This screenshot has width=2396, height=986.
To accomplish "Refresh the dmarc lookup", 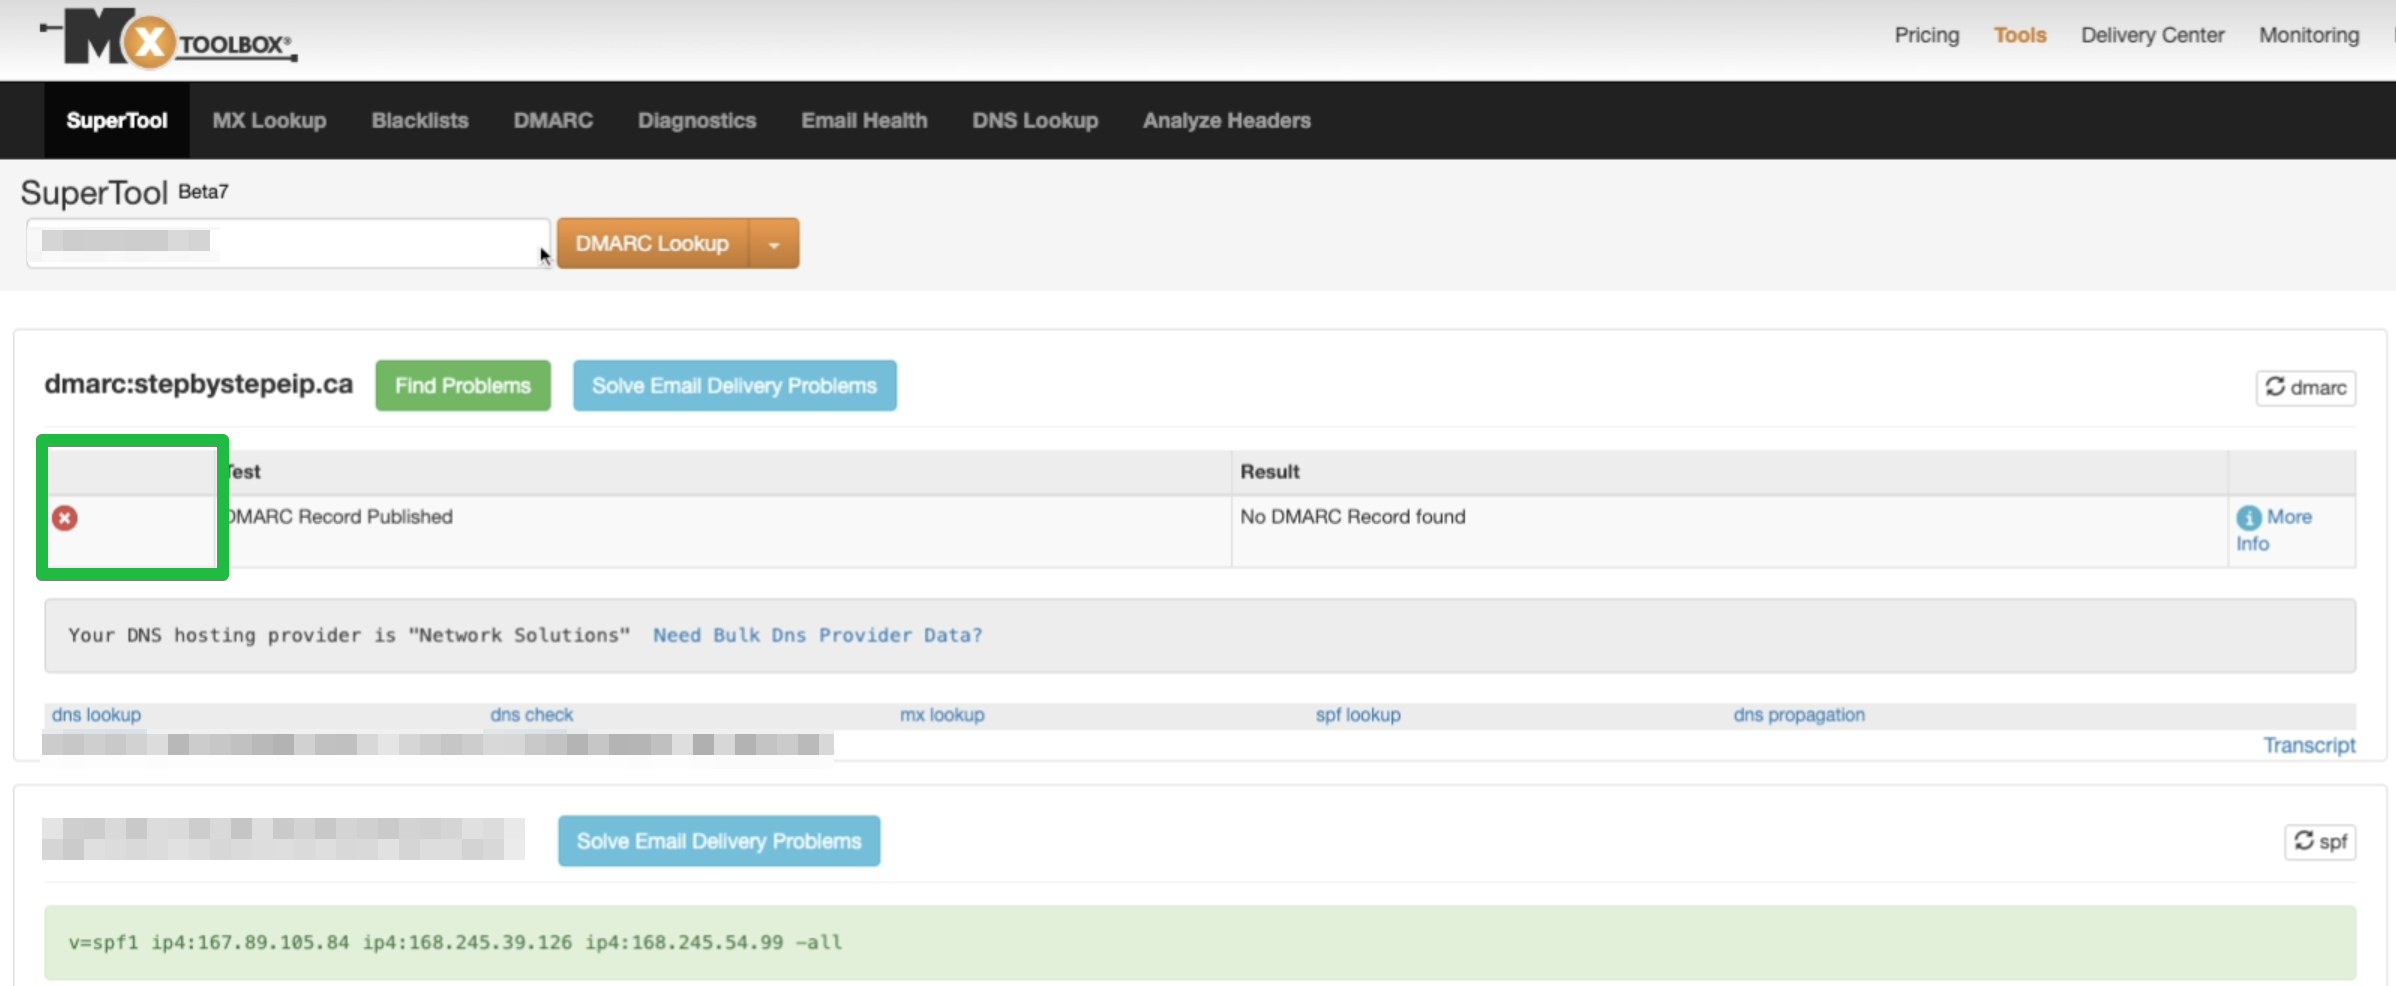I will (2305, 388).
